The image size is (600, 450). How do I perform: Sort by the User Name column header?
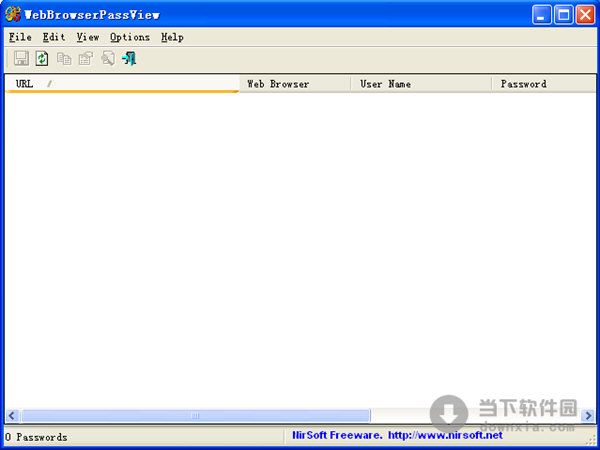(x=421, y=84)
